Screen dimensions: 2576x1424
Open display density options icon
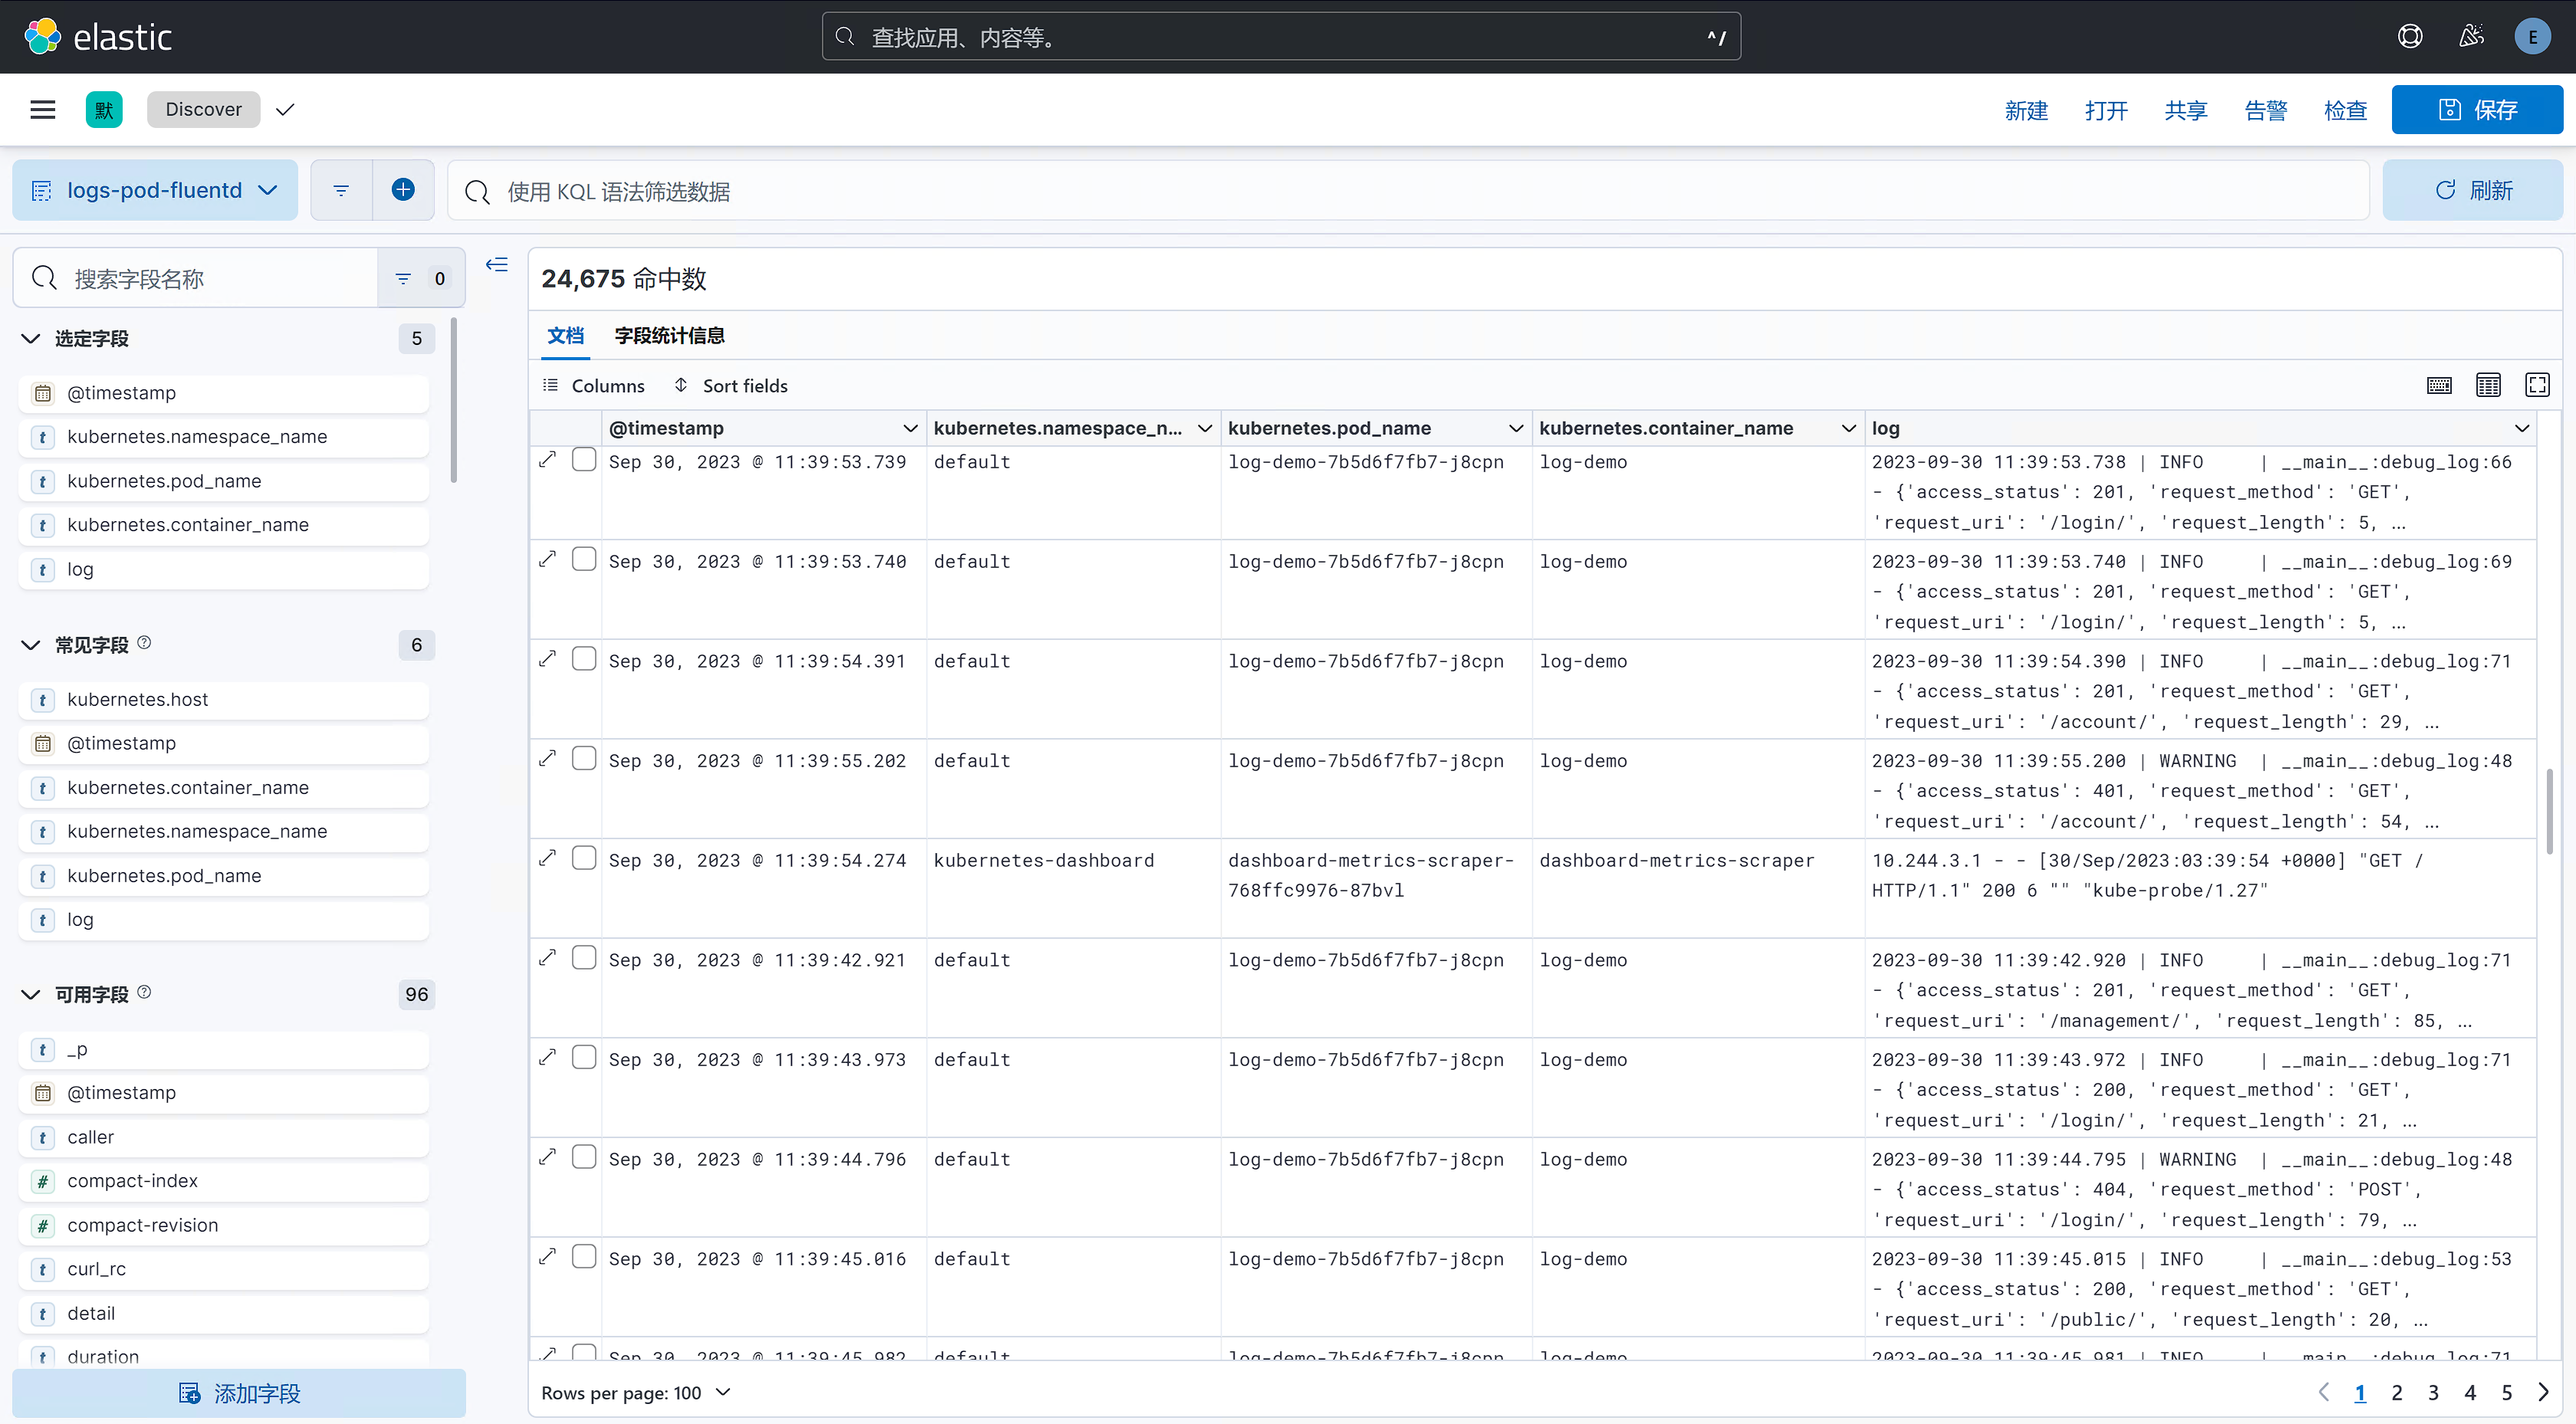coord(2488,385)
